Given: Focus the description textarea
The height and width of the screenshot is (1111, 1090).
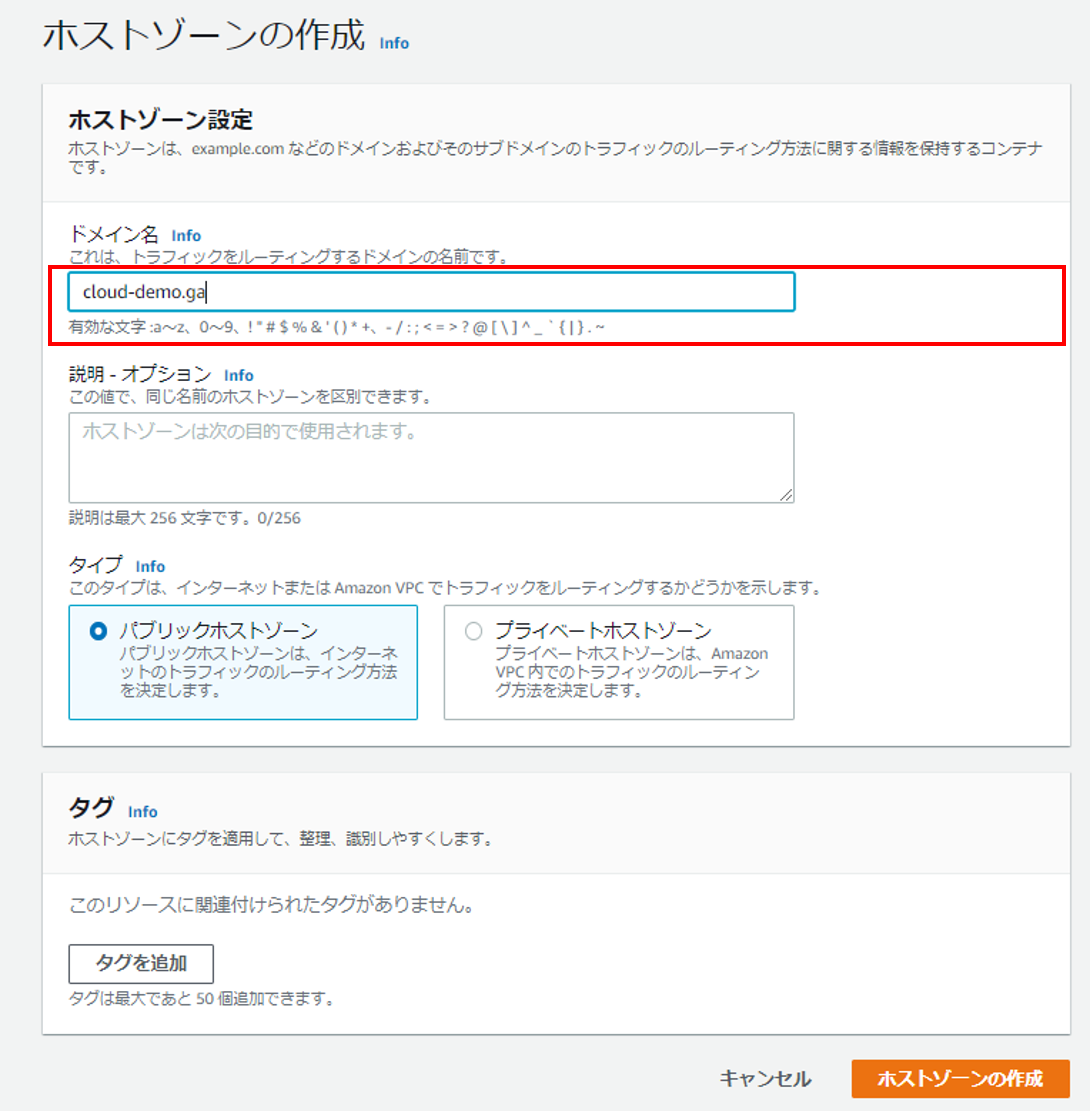Looking at the screenshot, I should tap(432, 458).
